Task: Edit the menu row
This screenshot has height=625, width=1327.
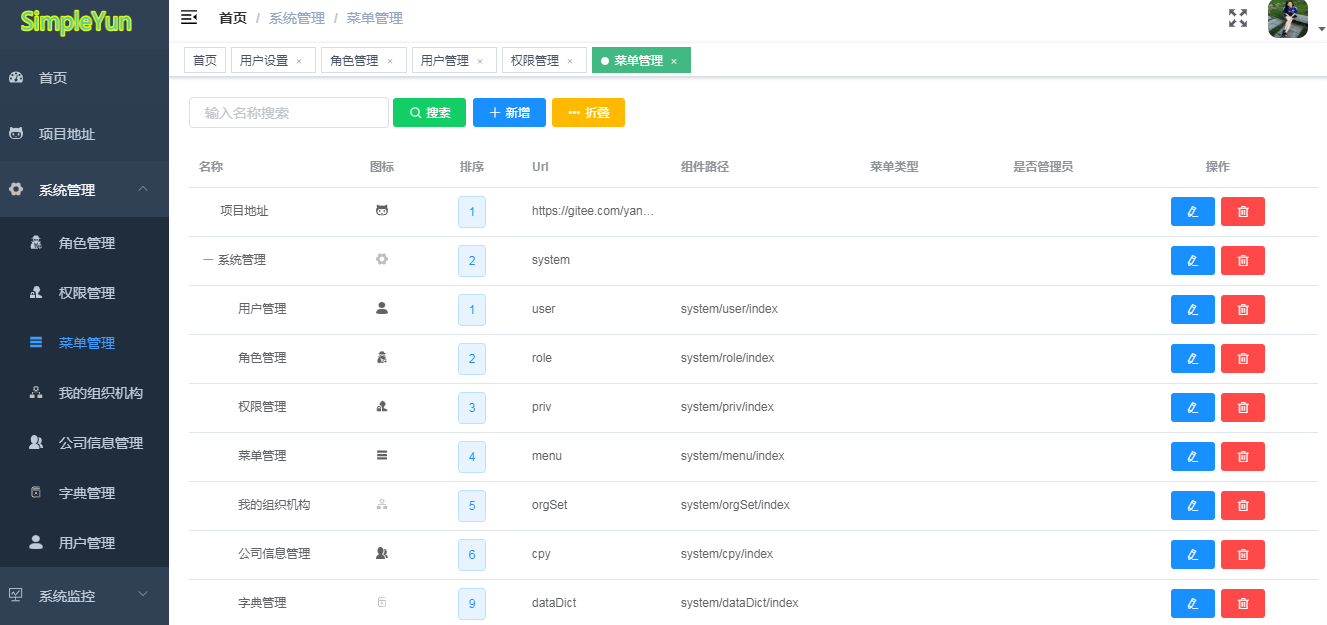Action: 1193,456
